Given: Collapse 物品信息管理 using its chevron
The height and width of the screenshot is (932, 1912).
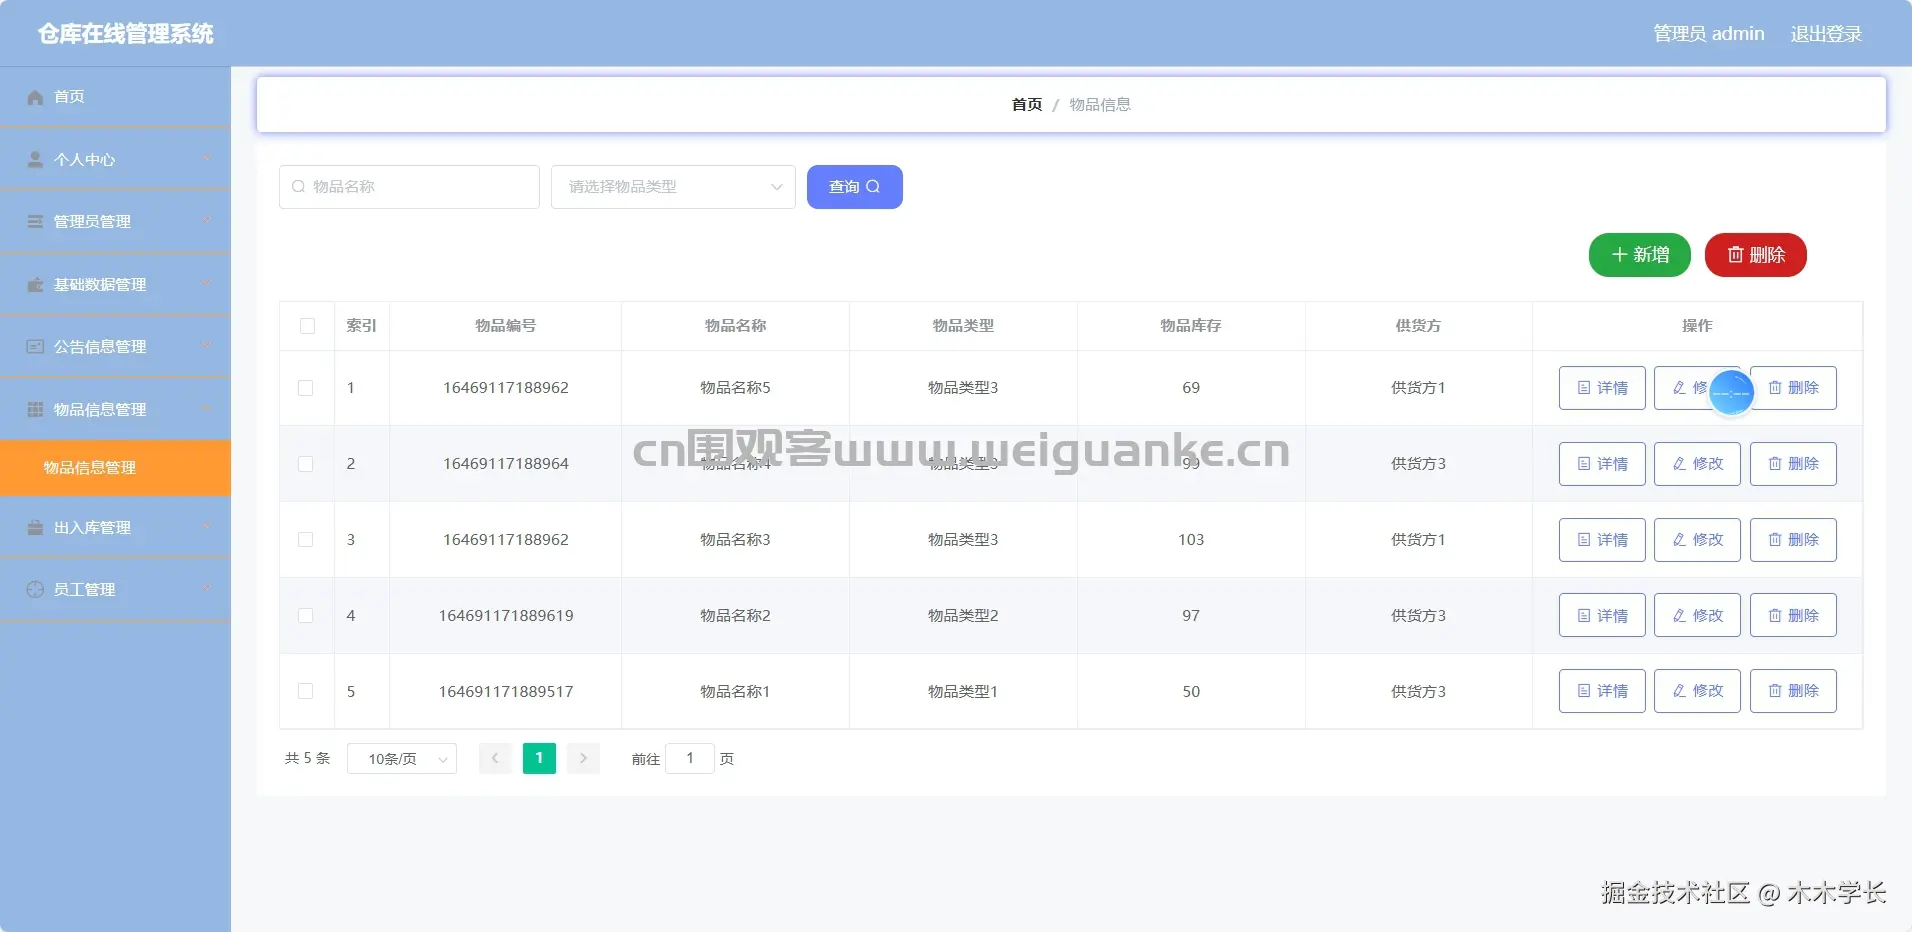Looking at the screenshot, I should tap(207, 408).
